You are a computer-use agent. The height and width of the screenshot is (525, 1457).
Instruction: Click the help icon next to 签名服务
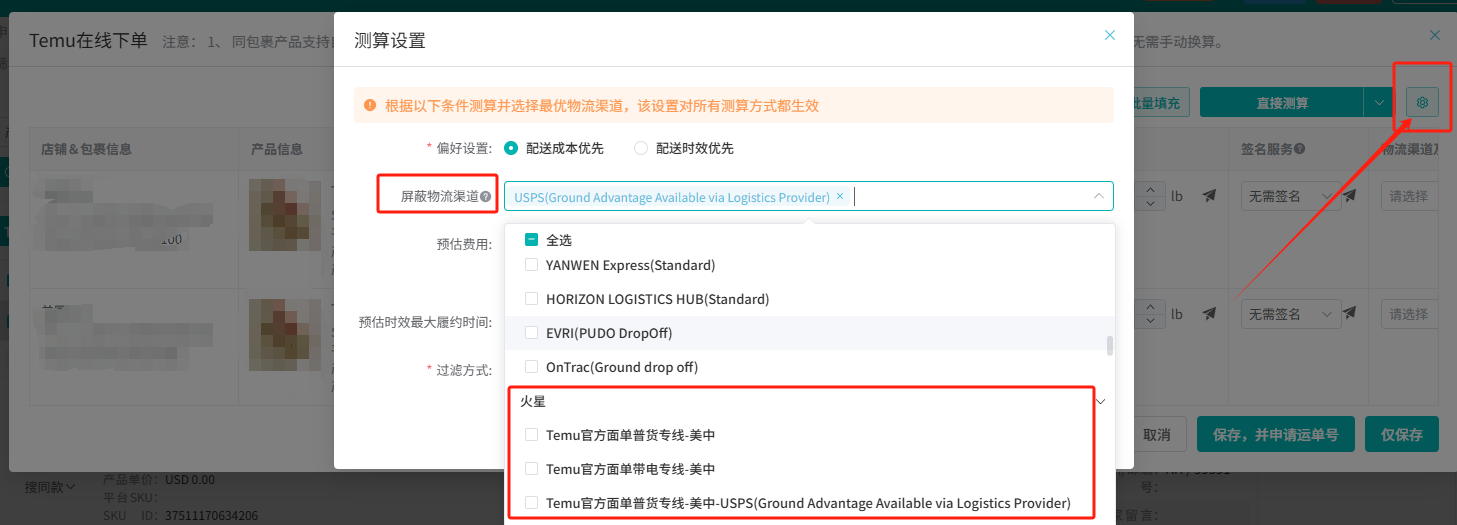click(1299, 149)
